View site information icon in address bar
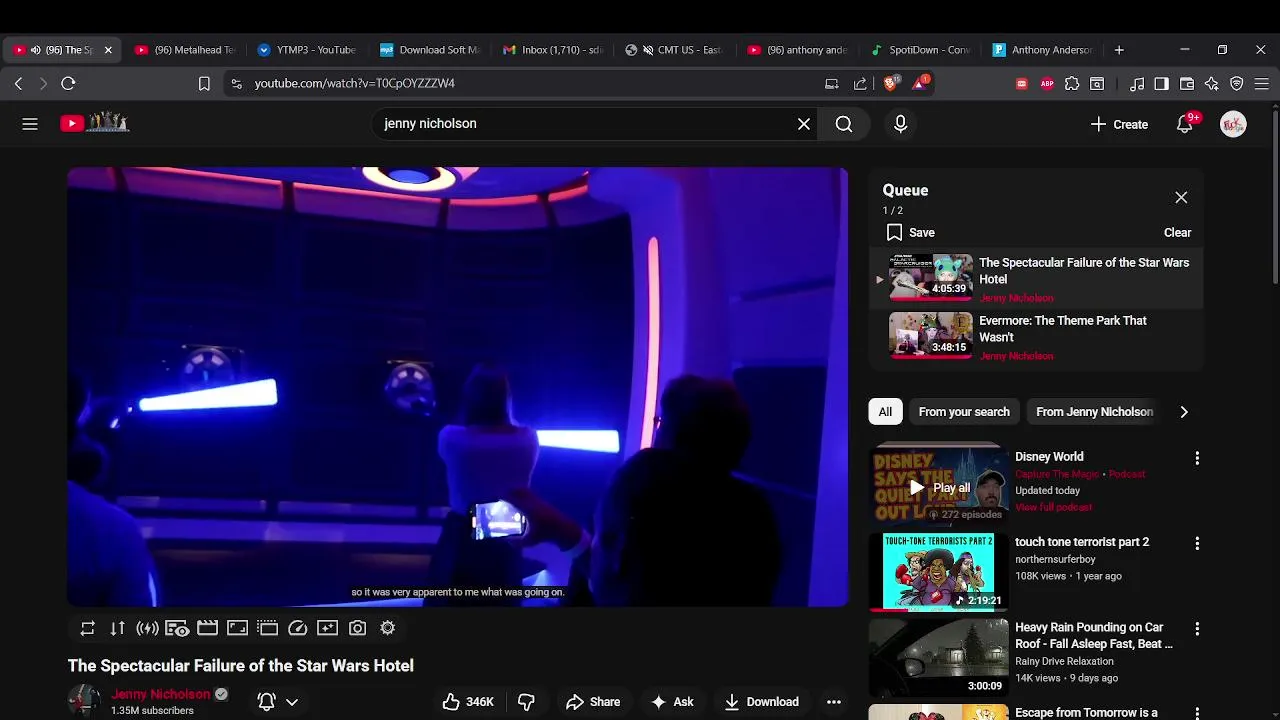The height and width of the screenshot is (720, 1280). [x=236, y=84]
